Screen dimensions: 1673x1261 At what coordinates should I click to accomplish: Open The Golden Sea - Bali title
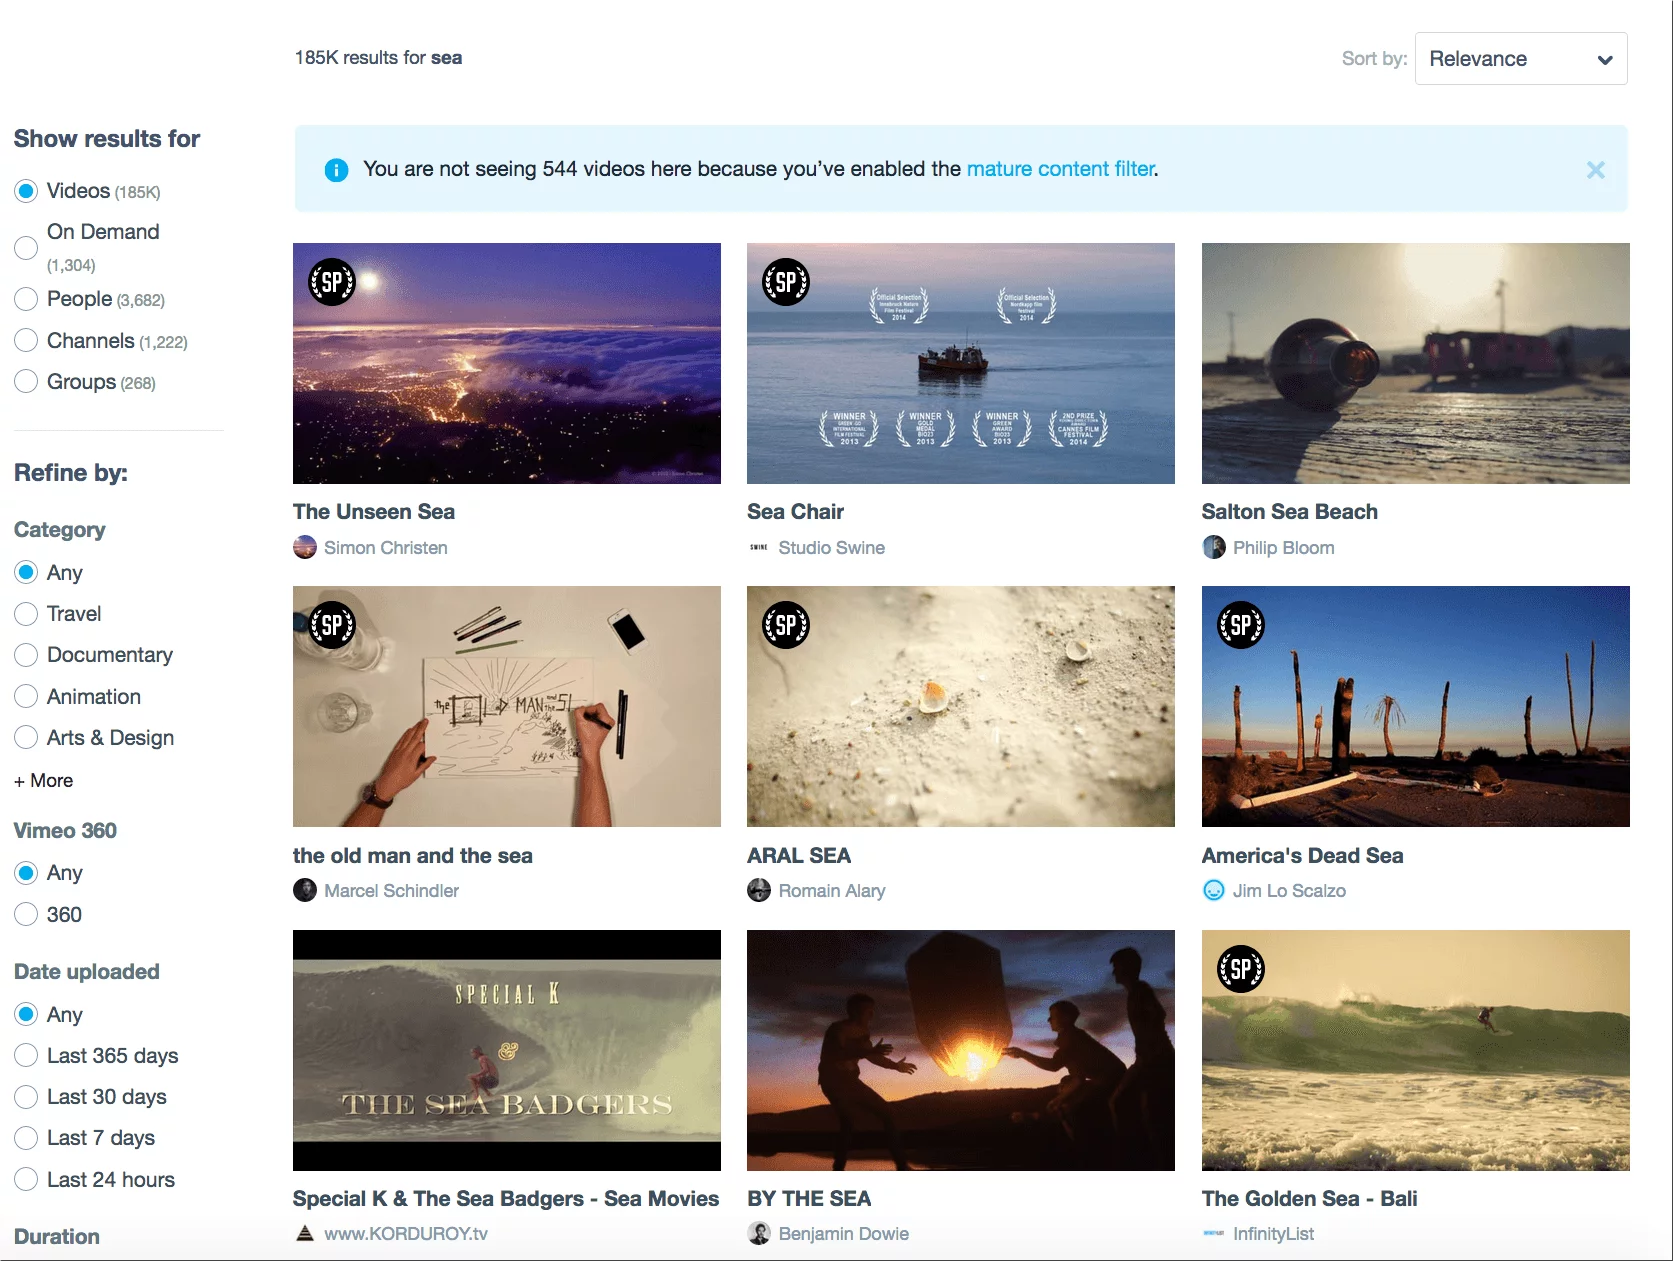point(1310,1199)
